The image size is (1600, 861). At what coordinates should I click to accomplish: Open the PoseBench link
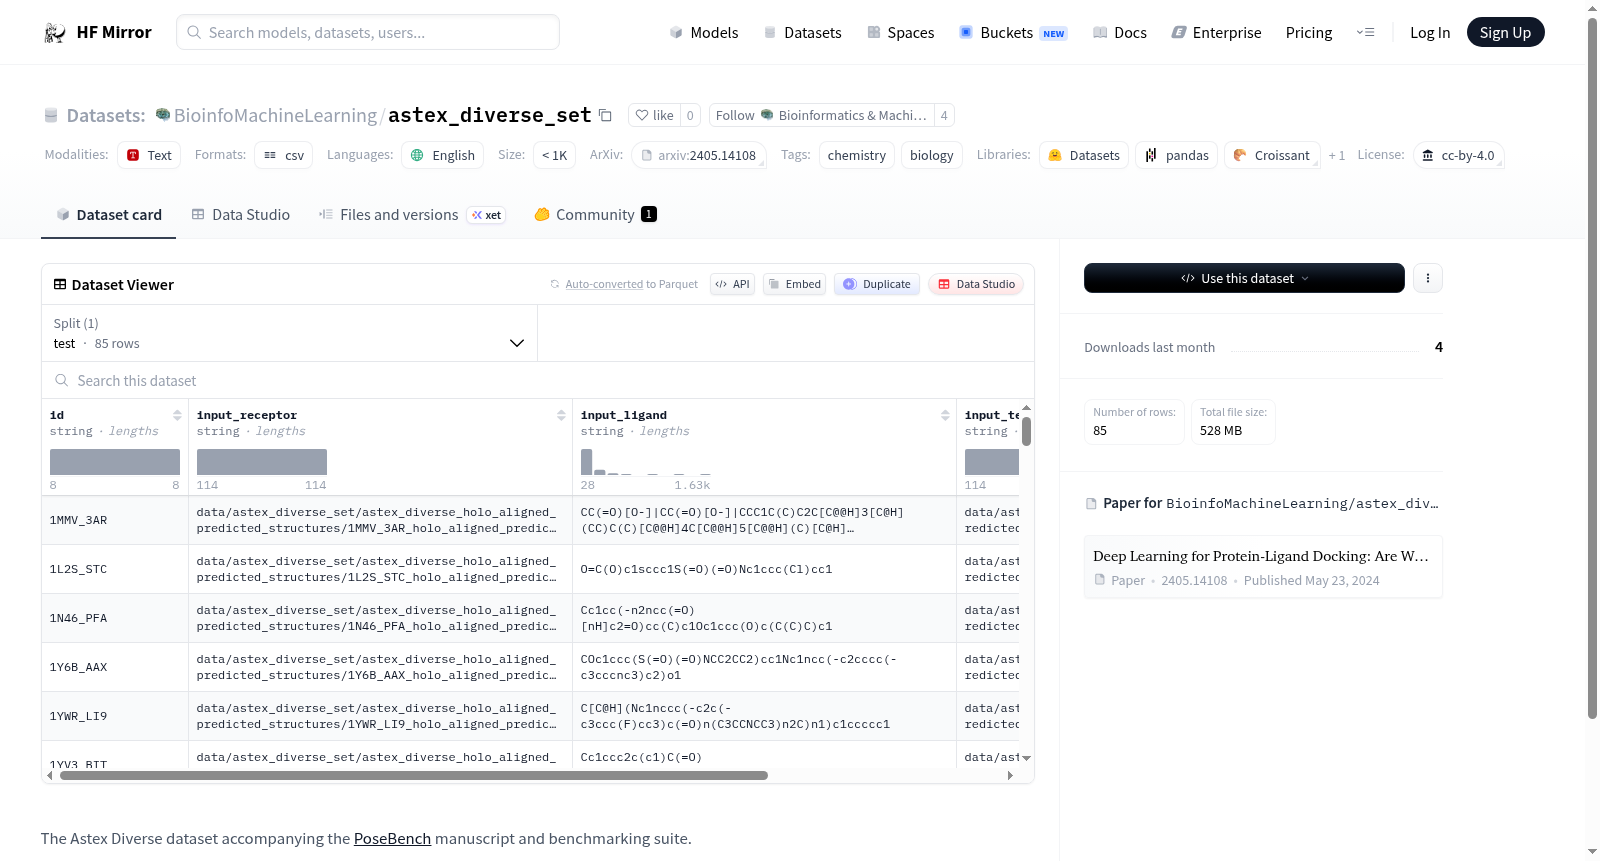[392, 838]
